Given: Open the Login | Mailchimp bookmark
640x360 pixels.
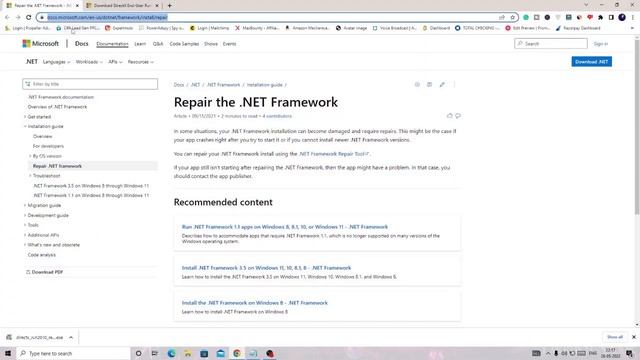Looking at the screenshot, I should tap(209, 28).
